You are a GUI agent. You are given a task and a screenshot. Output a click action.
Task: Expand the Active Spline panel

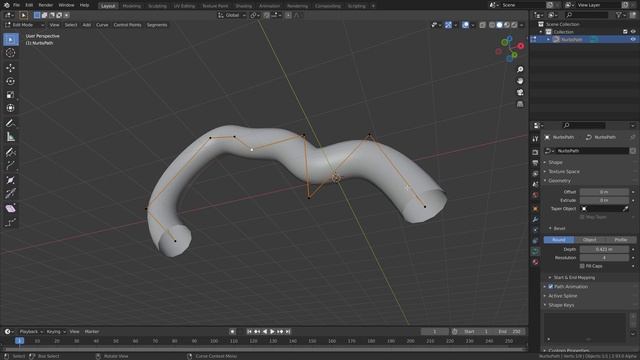pos(562,296)
